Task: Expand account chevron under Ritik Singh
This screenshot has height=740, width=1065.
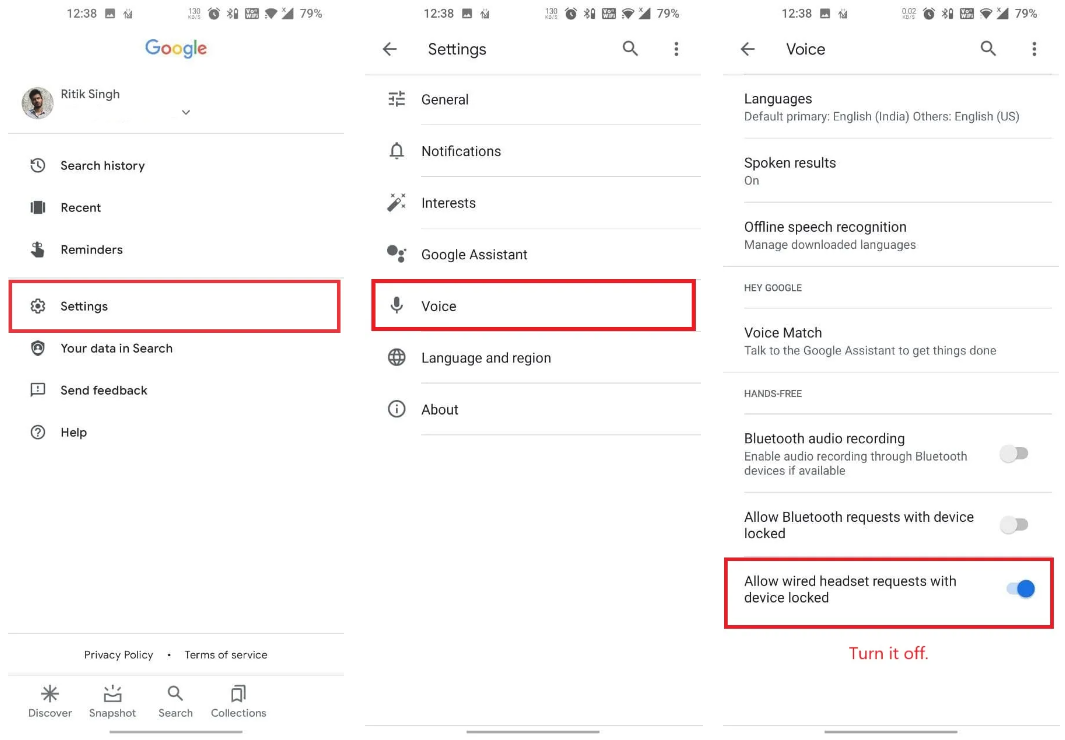Action: (x=186, y=112)
